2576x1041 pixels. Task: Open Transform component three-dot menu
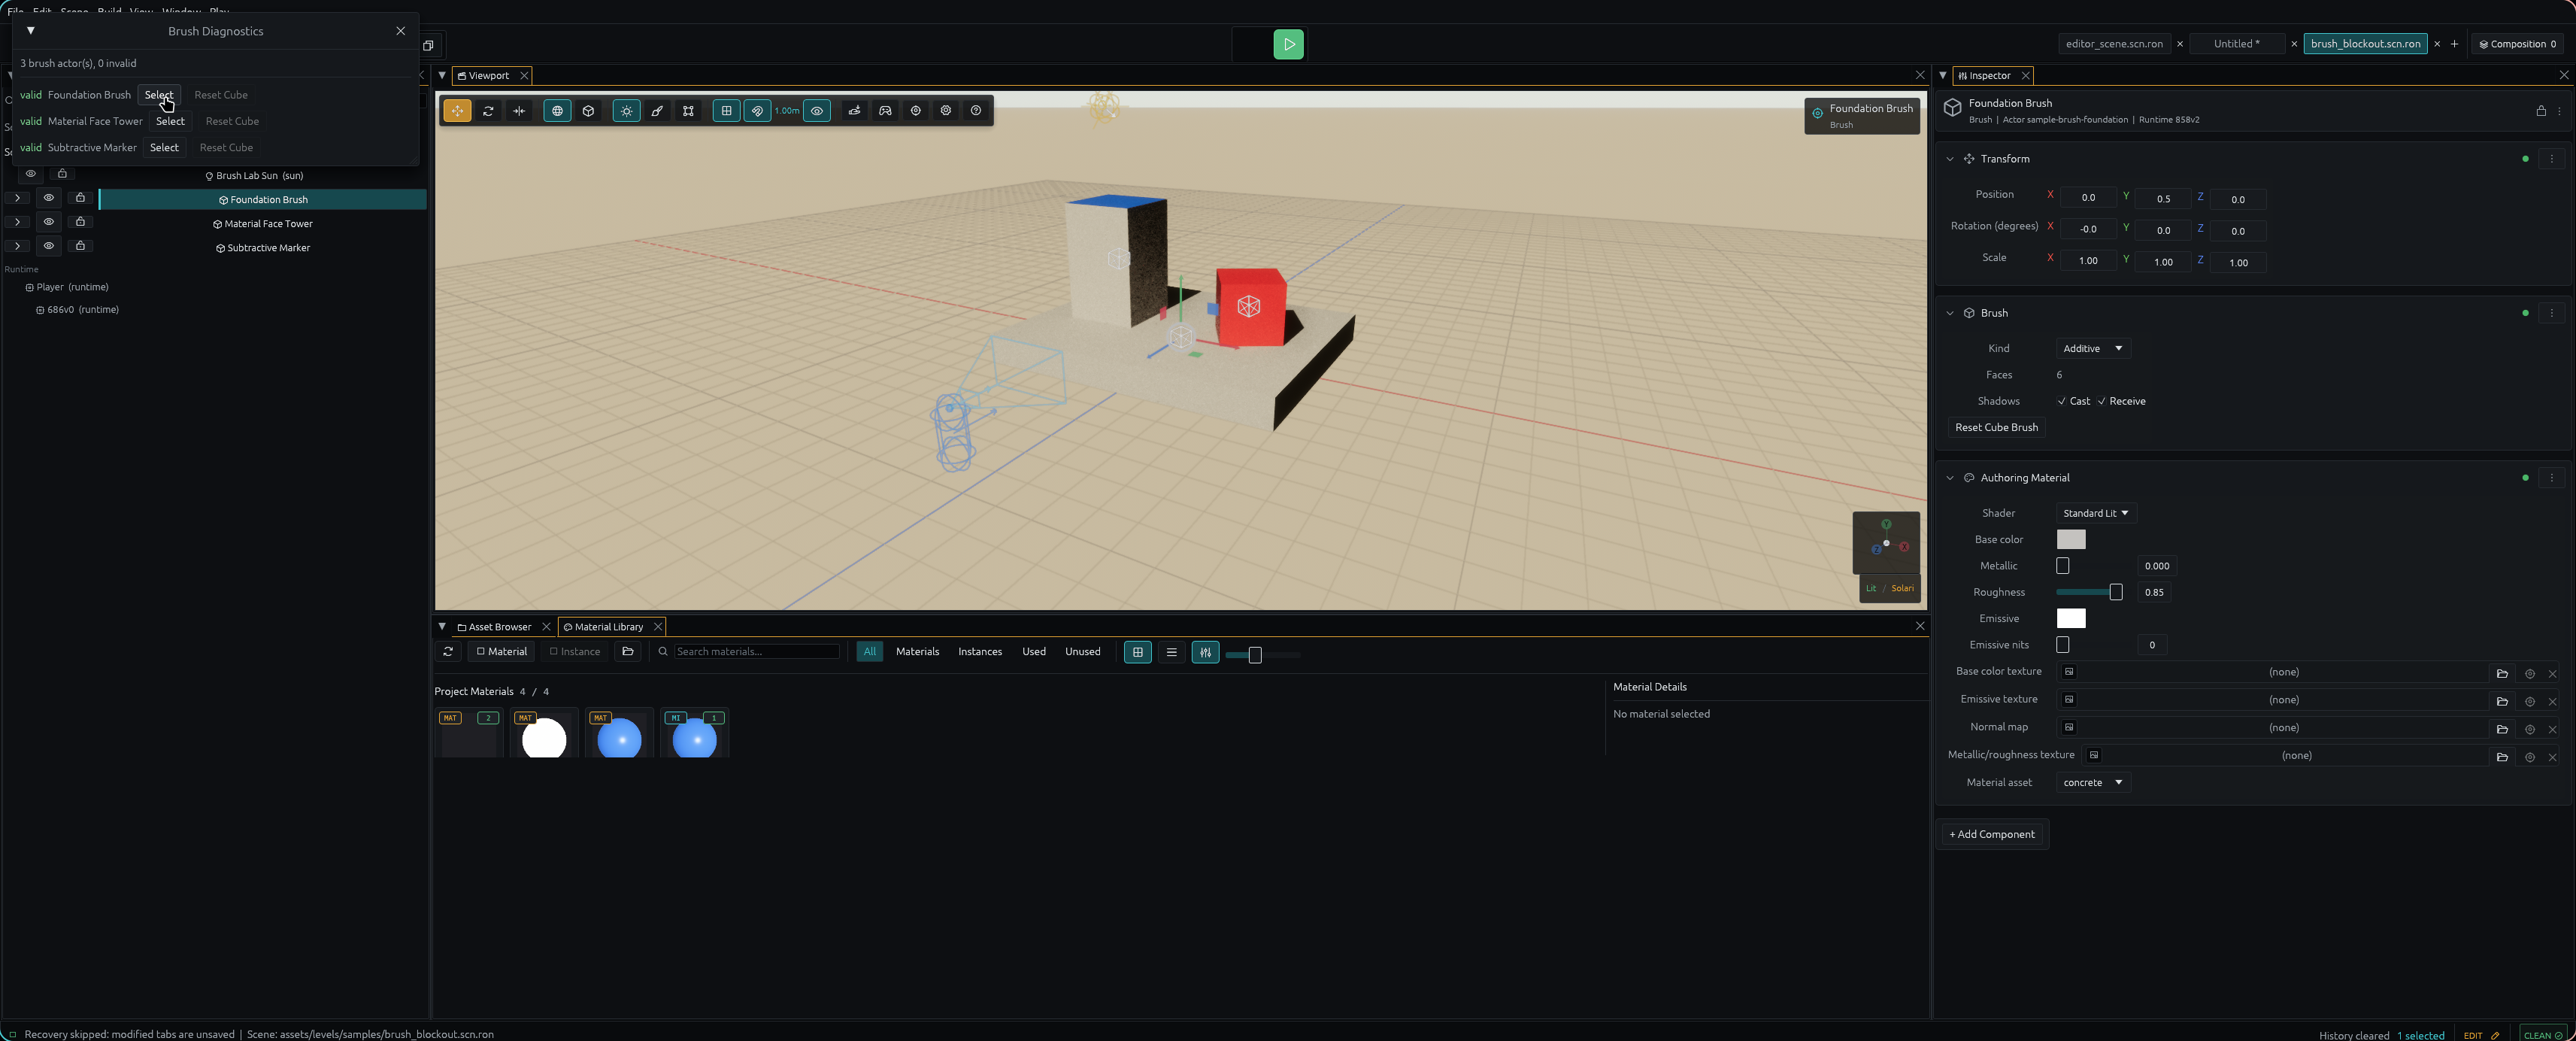(2551, 159)
